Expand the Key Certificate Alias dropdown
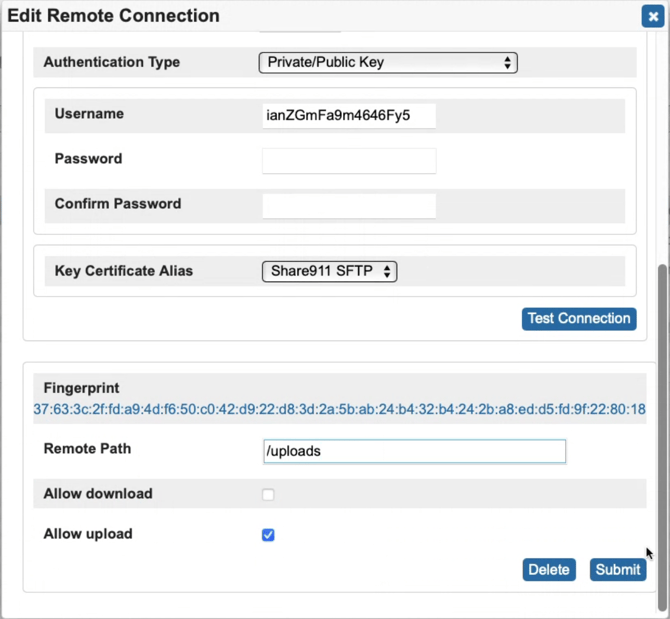The height and width of the screenshot is (619, 670). click(x=329, y=271)
